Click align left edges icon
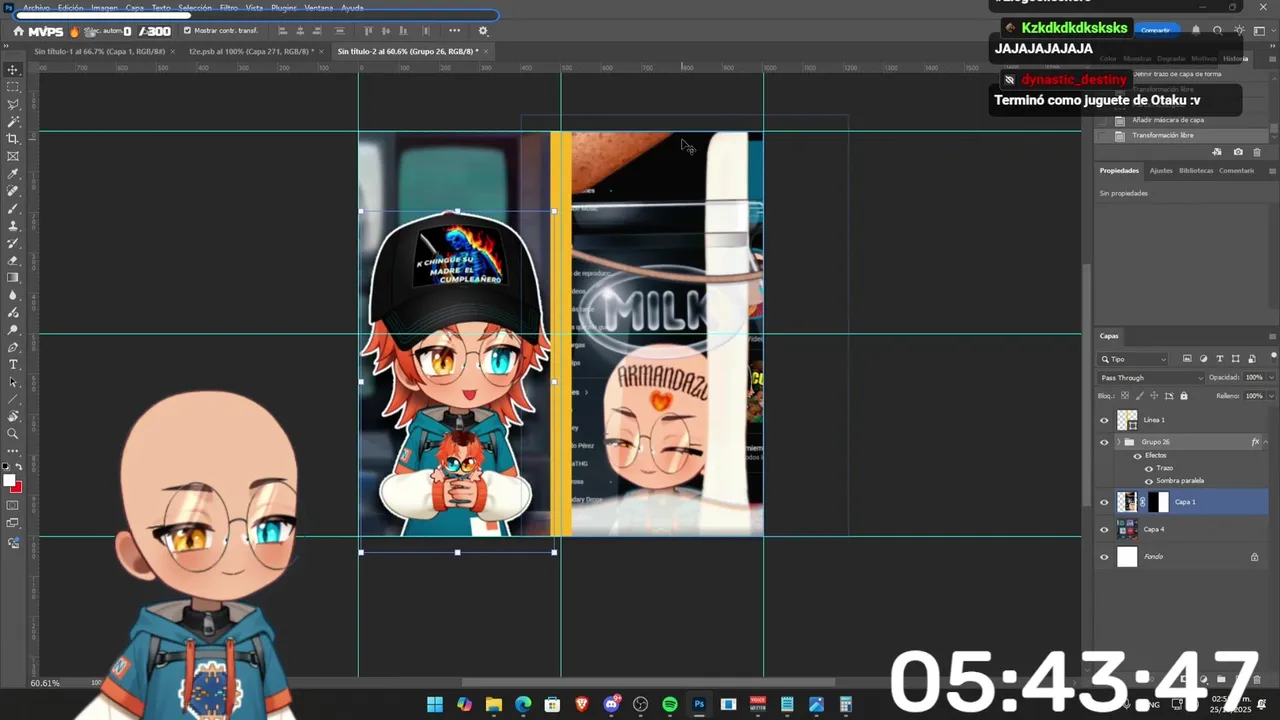This screenshot has width=1280, height=720. pyautogui.click(x=284, y=31)
